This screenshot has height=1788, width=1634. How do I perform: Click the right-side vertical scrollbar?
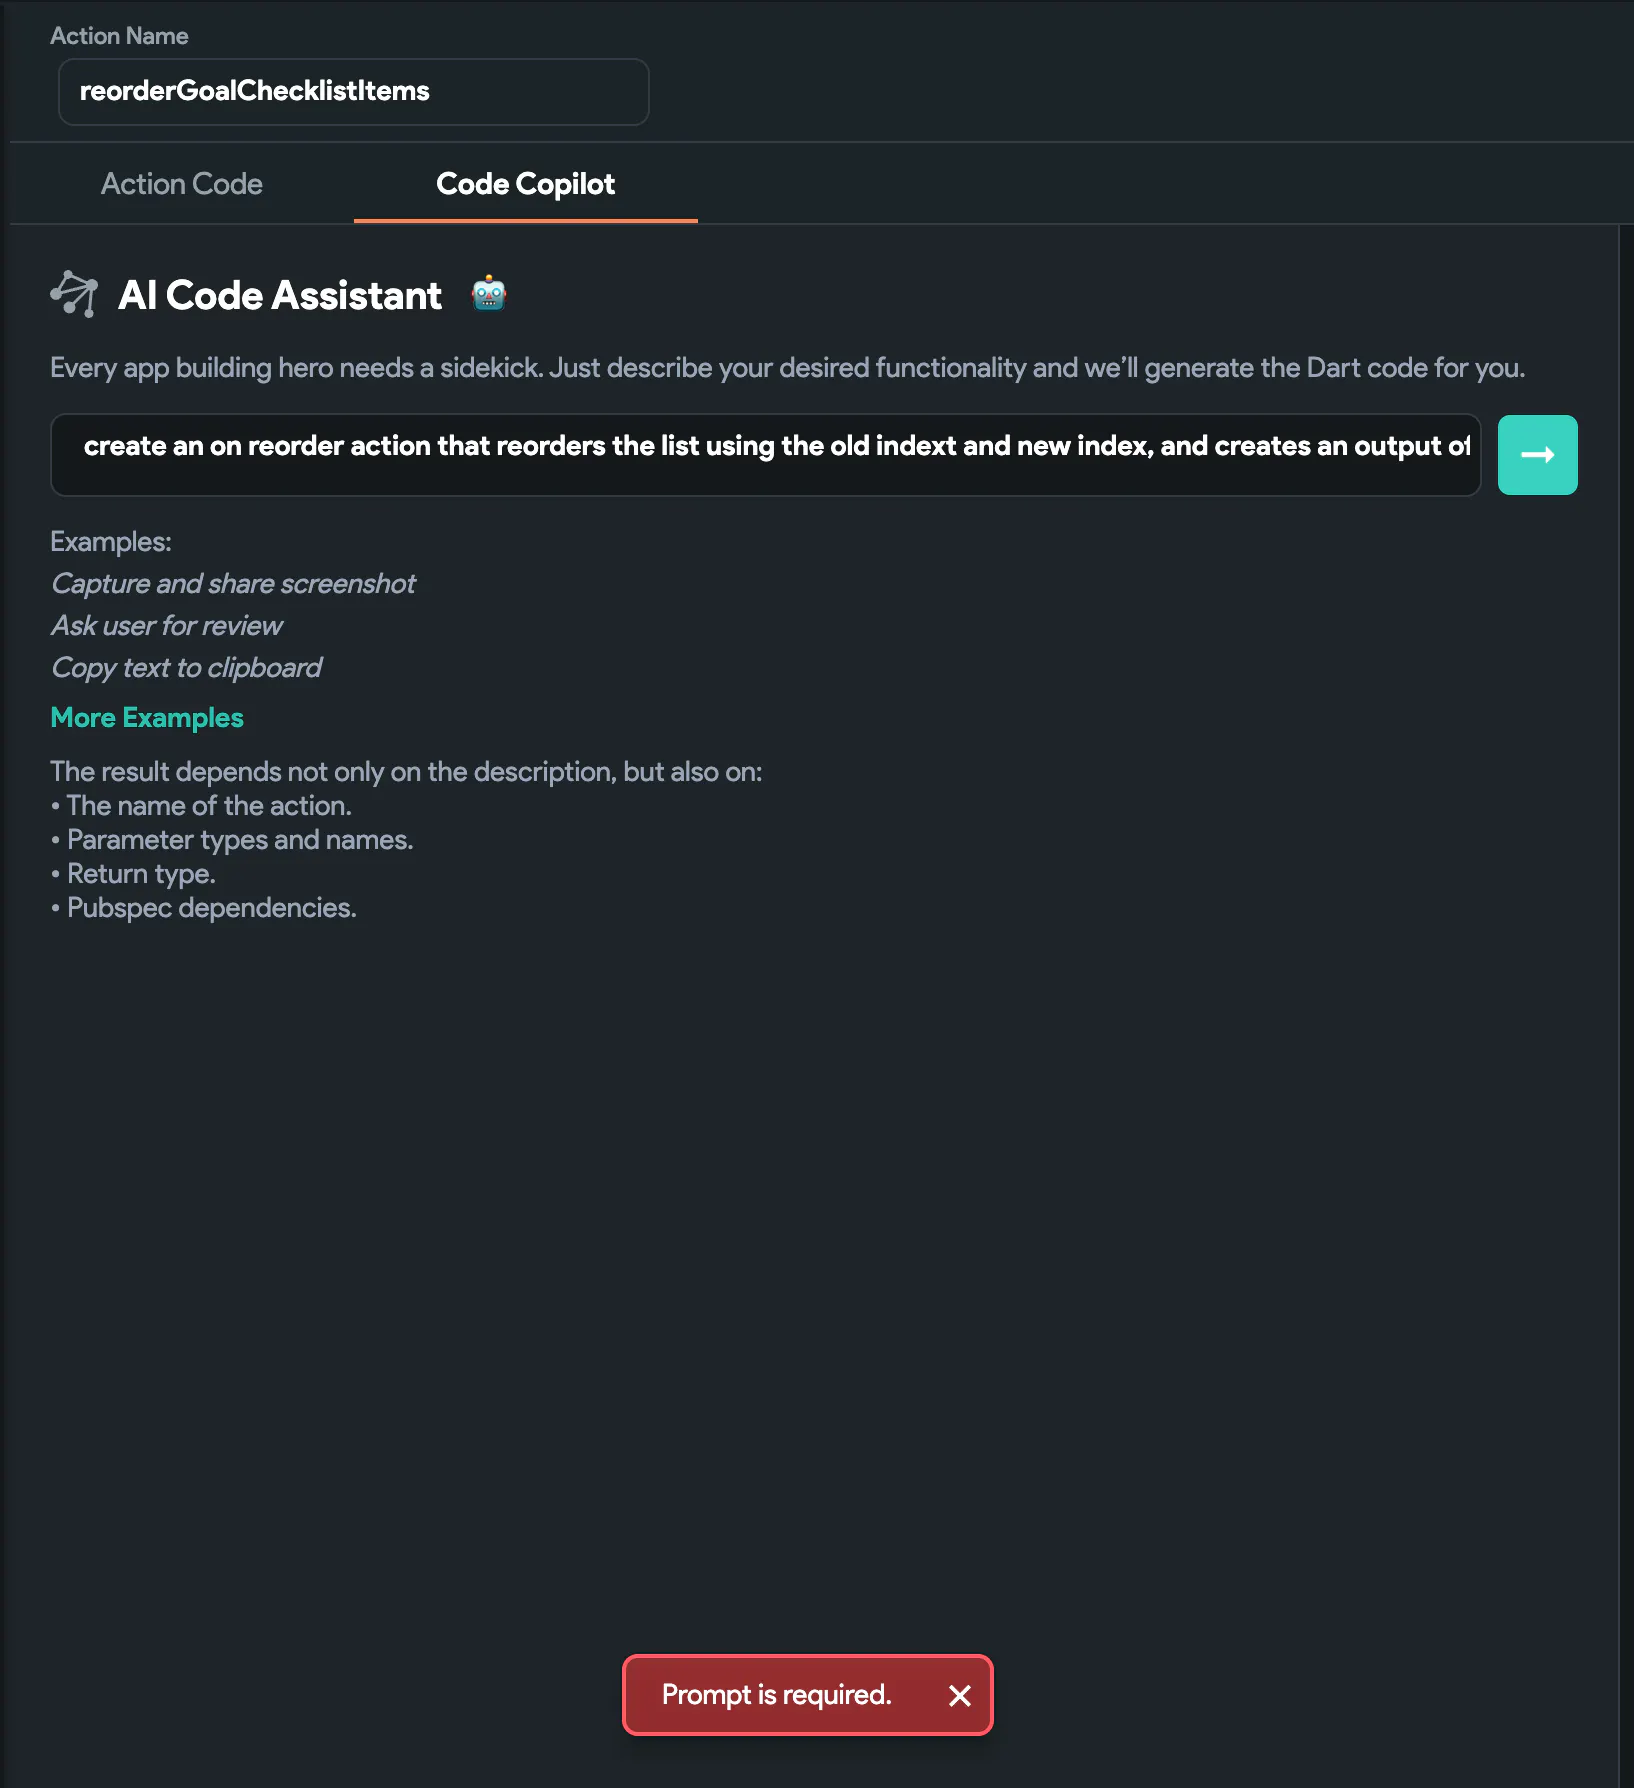(x=1625, y=900)
